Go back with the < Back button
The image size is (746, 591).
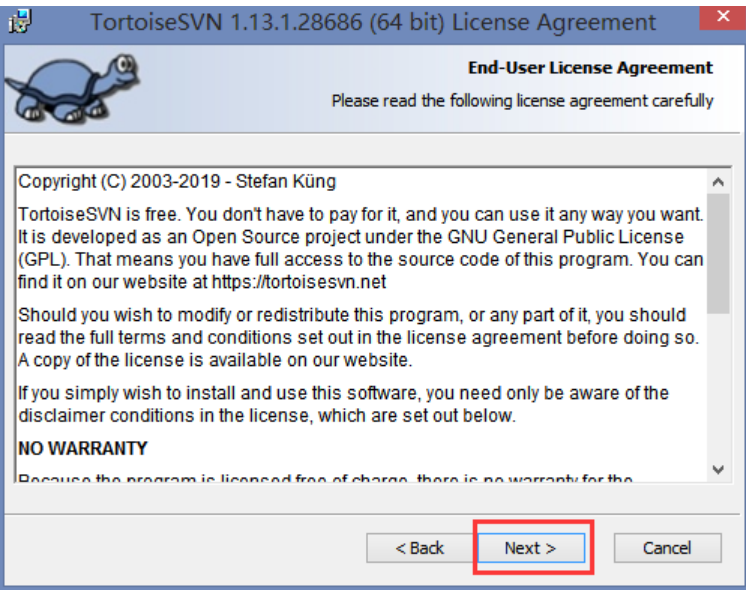click(420, 548)
